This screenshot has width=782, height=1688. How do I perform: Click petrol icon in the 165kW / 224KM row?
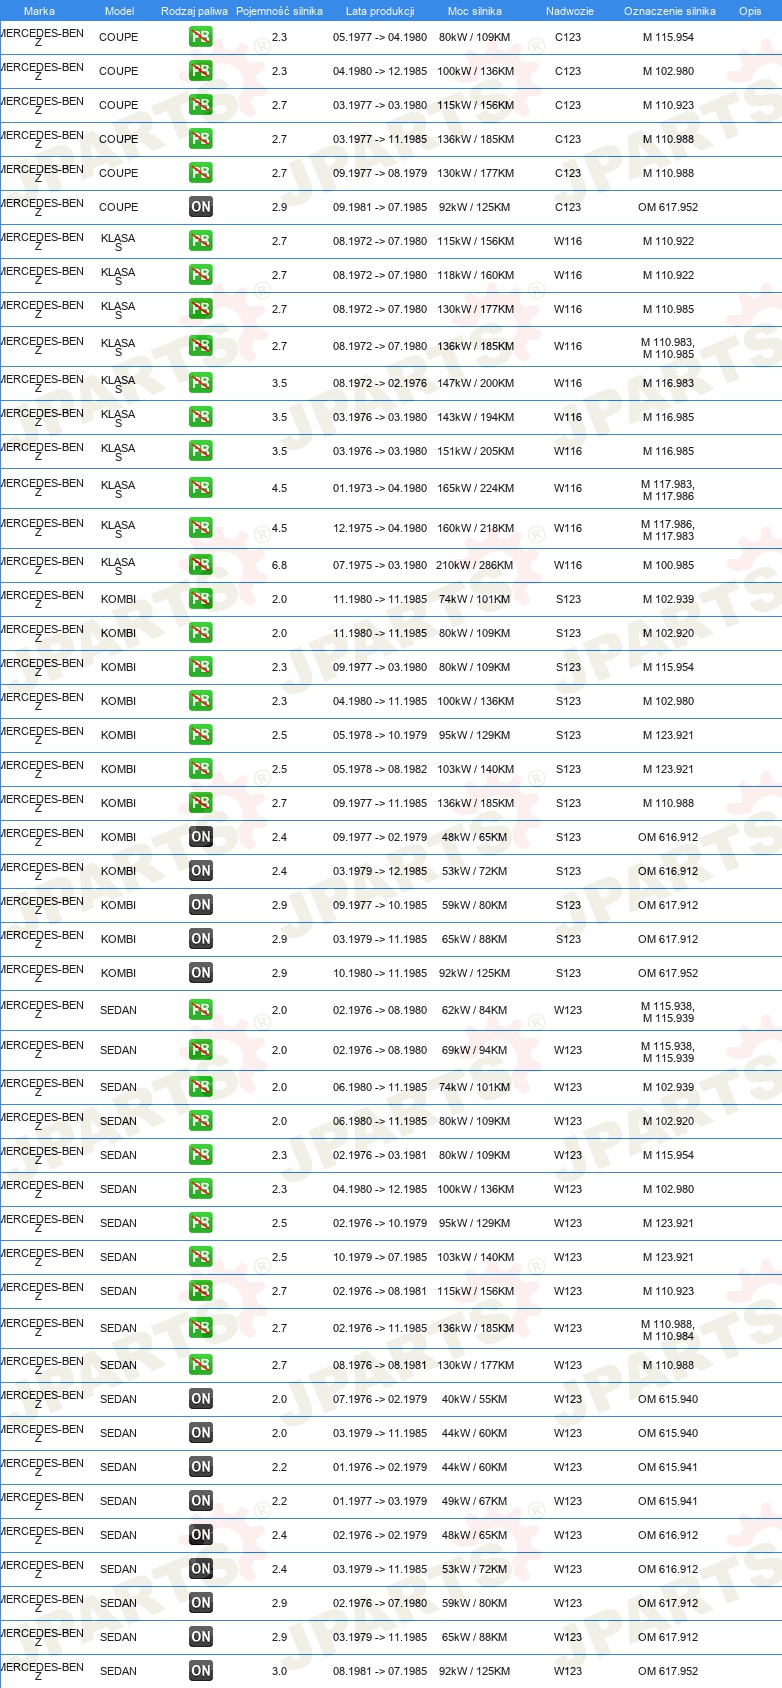pyautogui.click(x=201, y=488)
